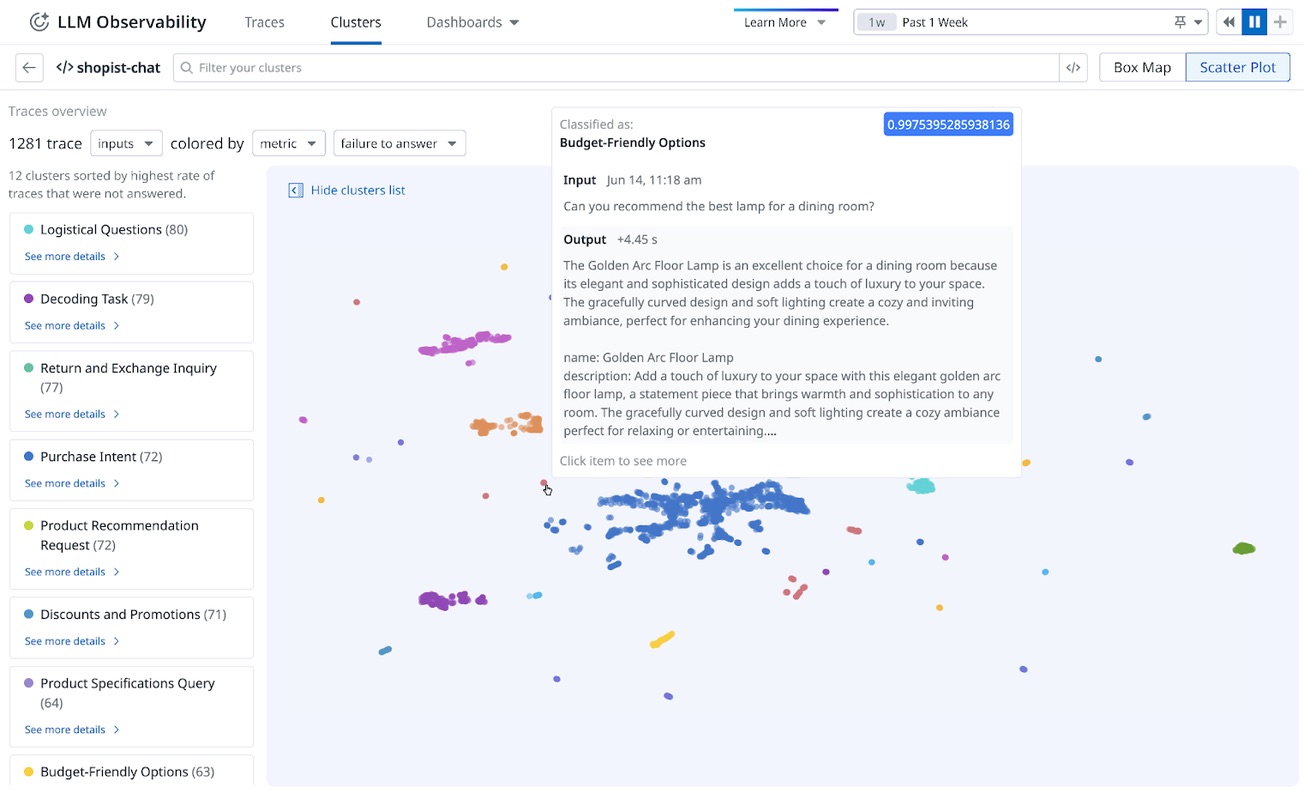The width and height of the screenshot is (1304, 800).
Task: Hide clusters list panel
Action: pos(347,190)
